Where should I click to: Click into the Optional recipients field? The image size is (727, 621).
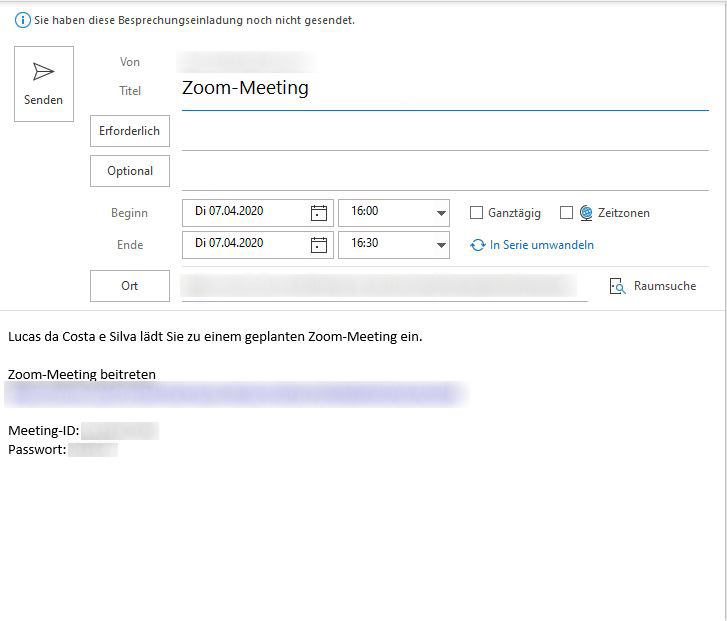click(x=445, y=174)
